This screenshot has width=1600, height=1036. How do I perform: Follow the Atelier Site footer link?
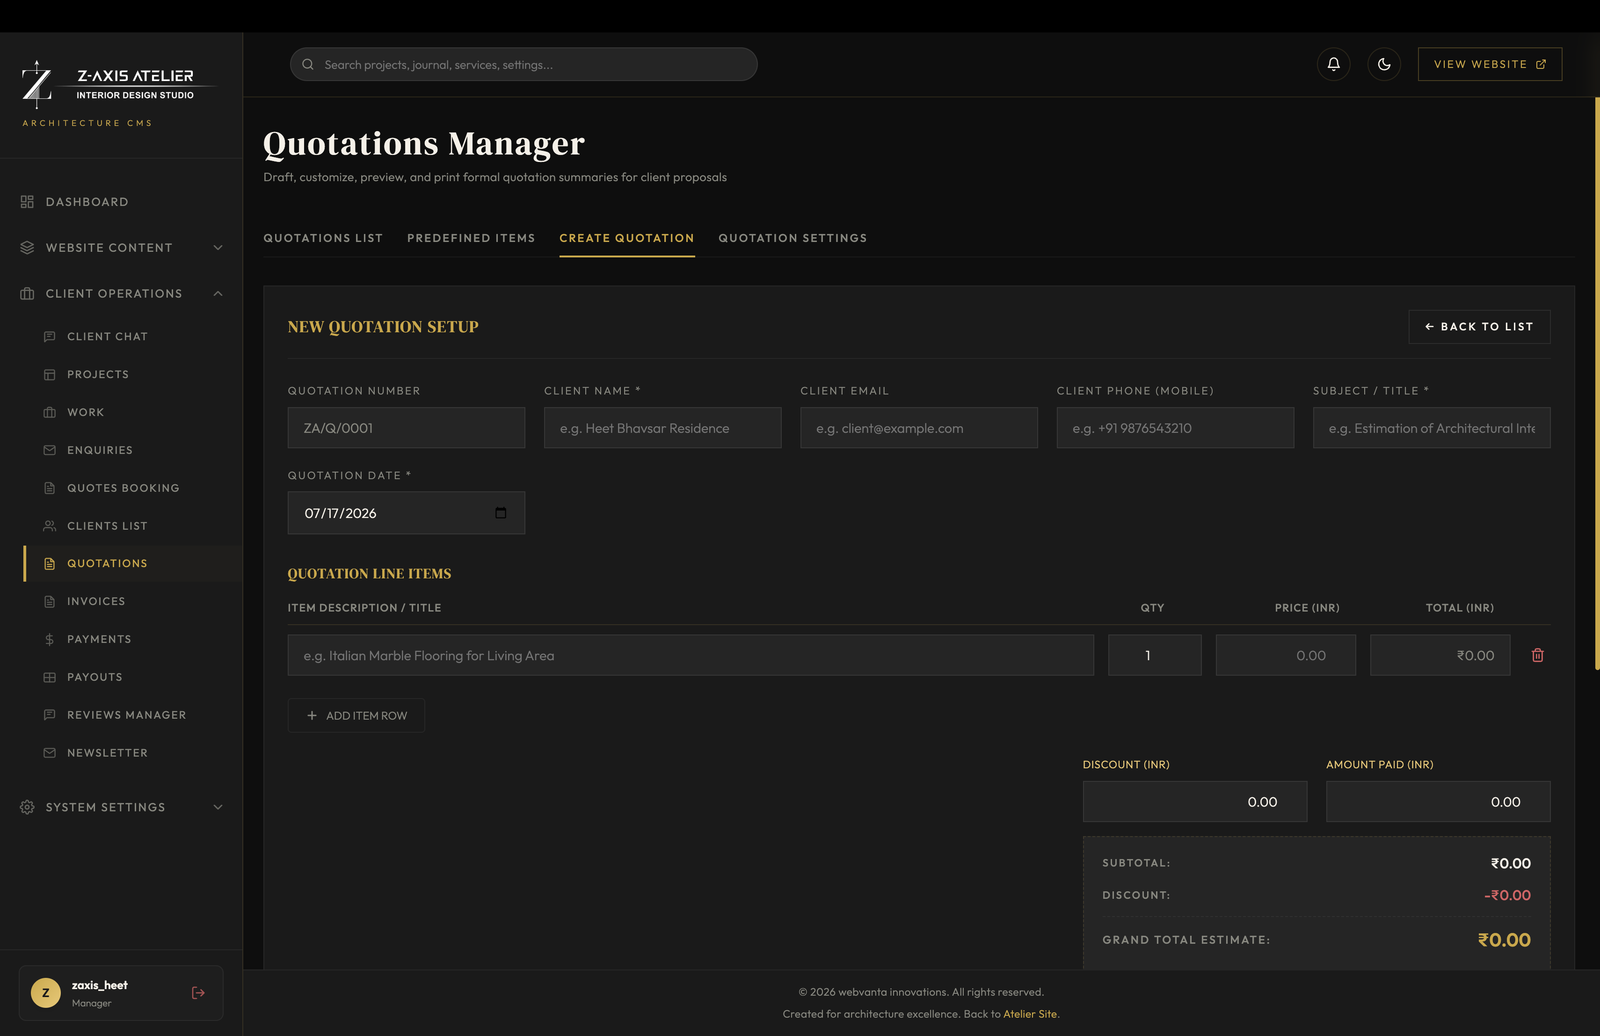coord(1030,1014)
